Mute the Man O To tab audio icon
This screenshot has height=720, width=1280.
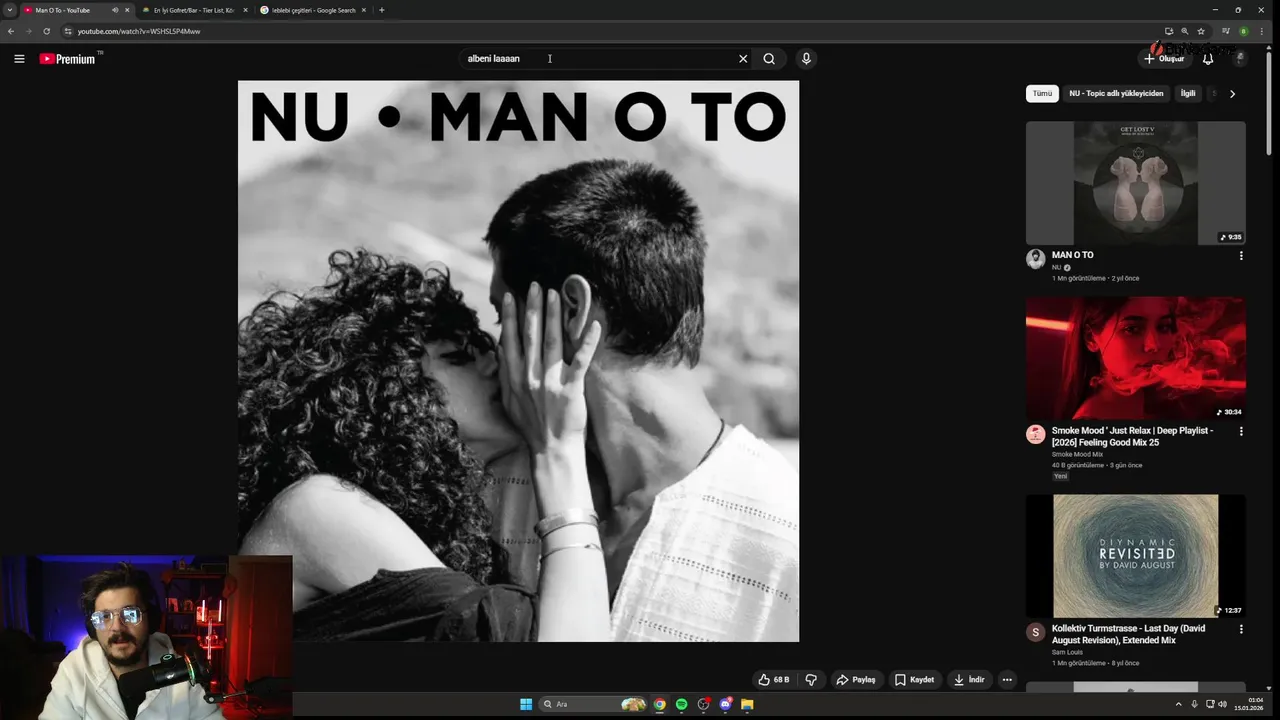pos(115,10)
